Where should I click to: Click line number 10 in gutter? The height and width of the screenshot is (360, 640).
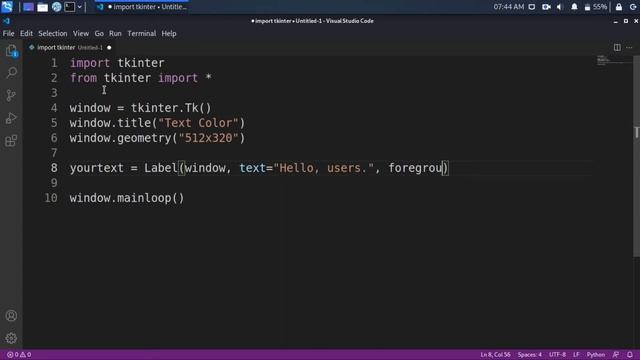click(51, 198)
